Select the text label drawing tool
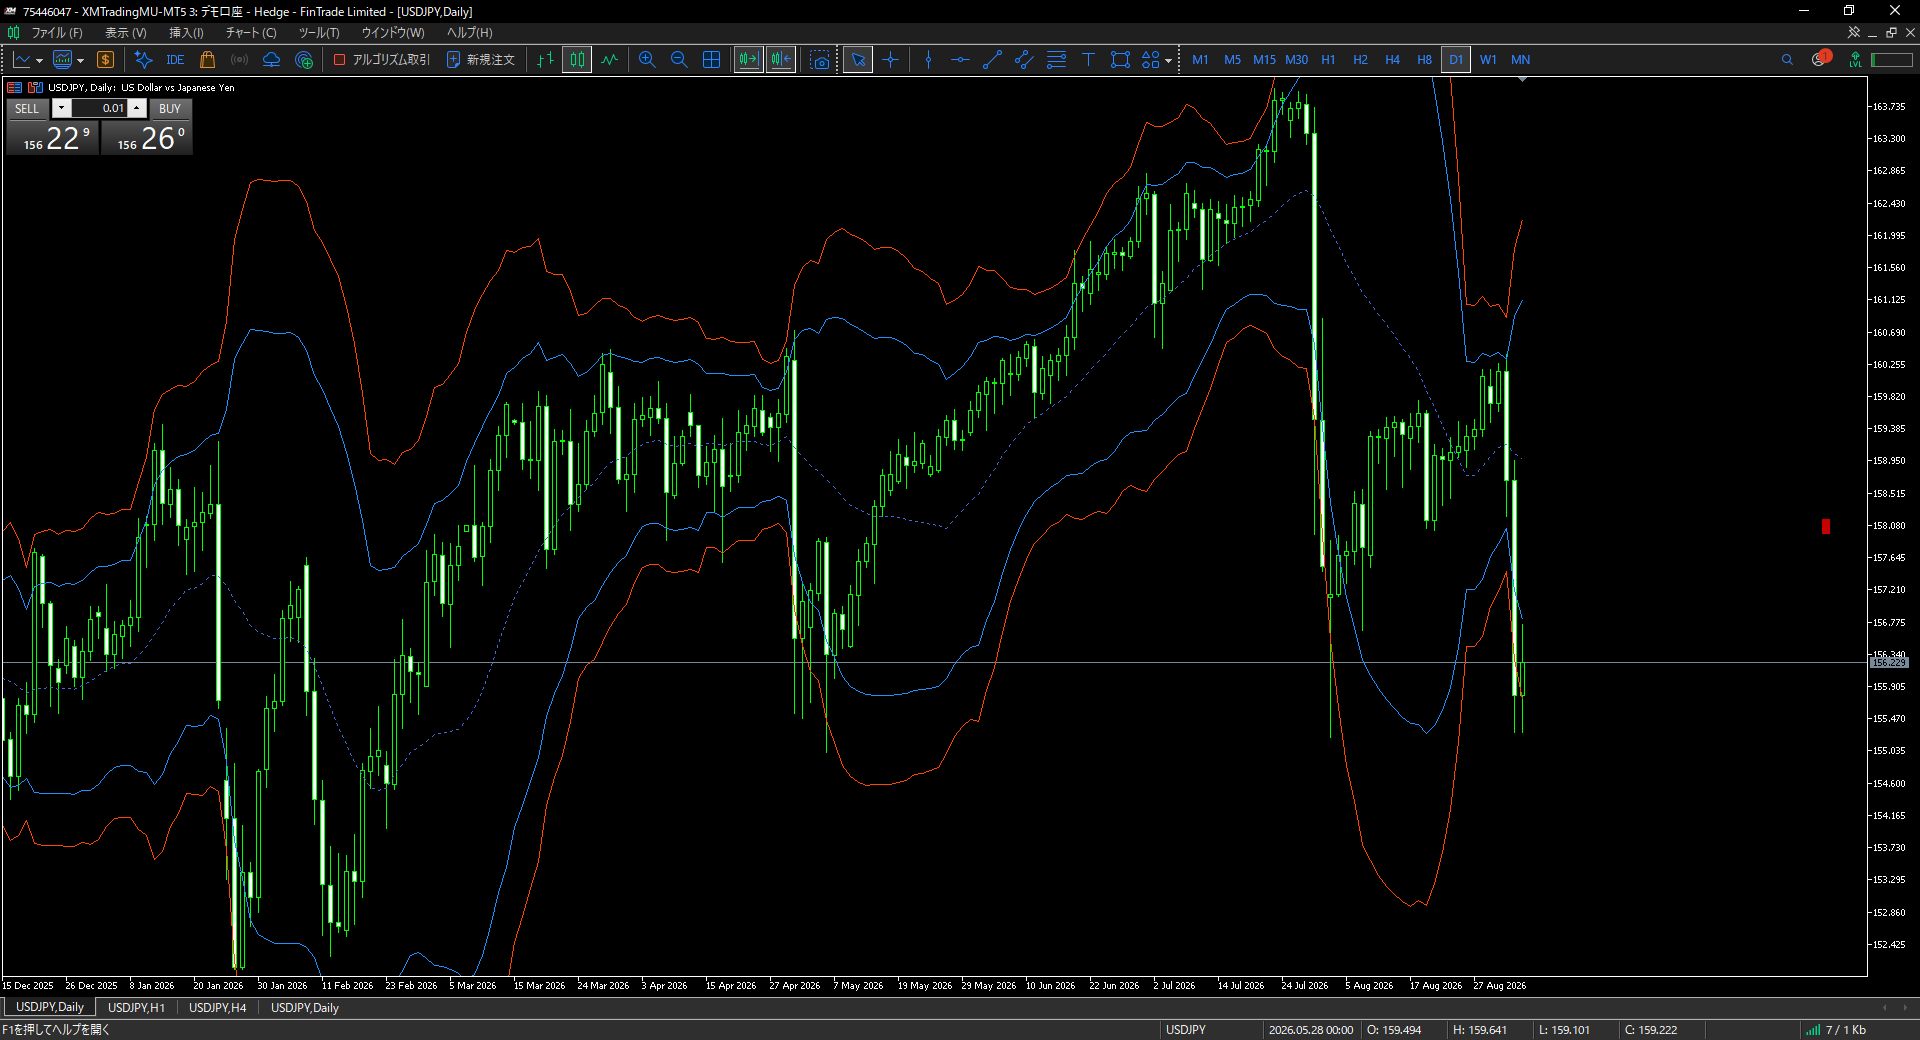Viewport: 1920px width, 1040px height. [x=1088, y=60]
